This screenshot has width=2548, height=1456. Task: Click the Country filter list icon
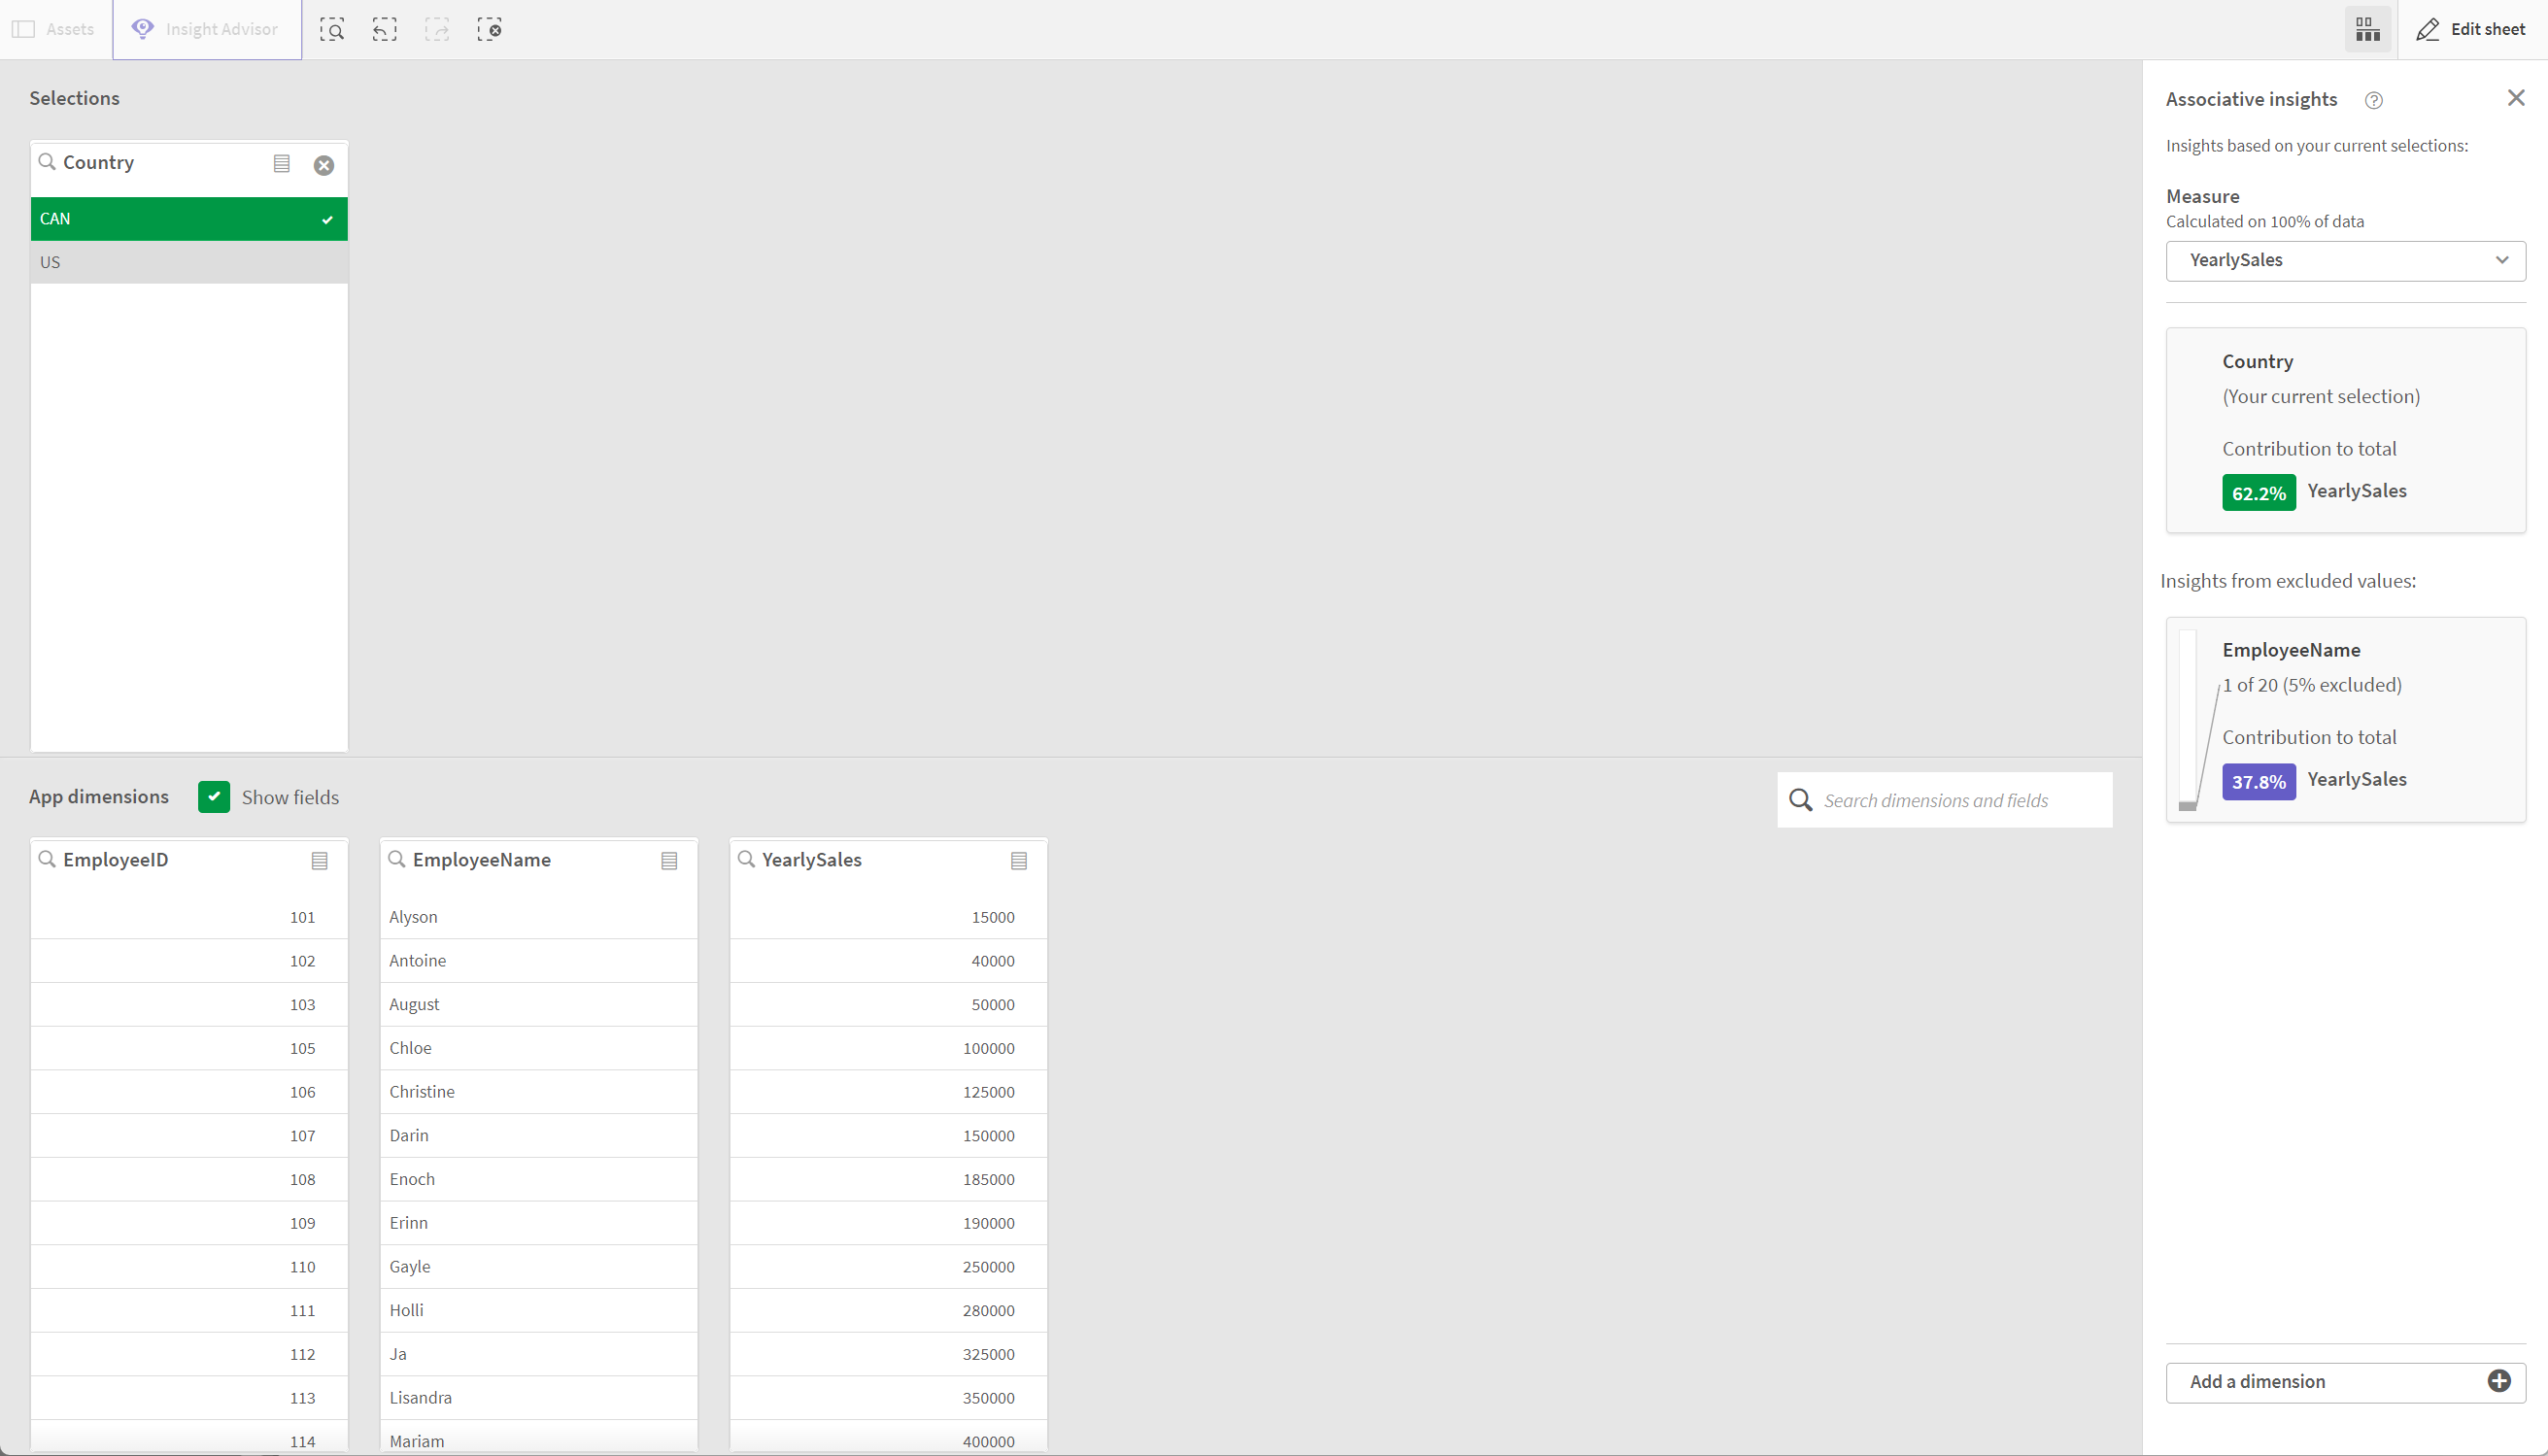(x=282, y=161)
